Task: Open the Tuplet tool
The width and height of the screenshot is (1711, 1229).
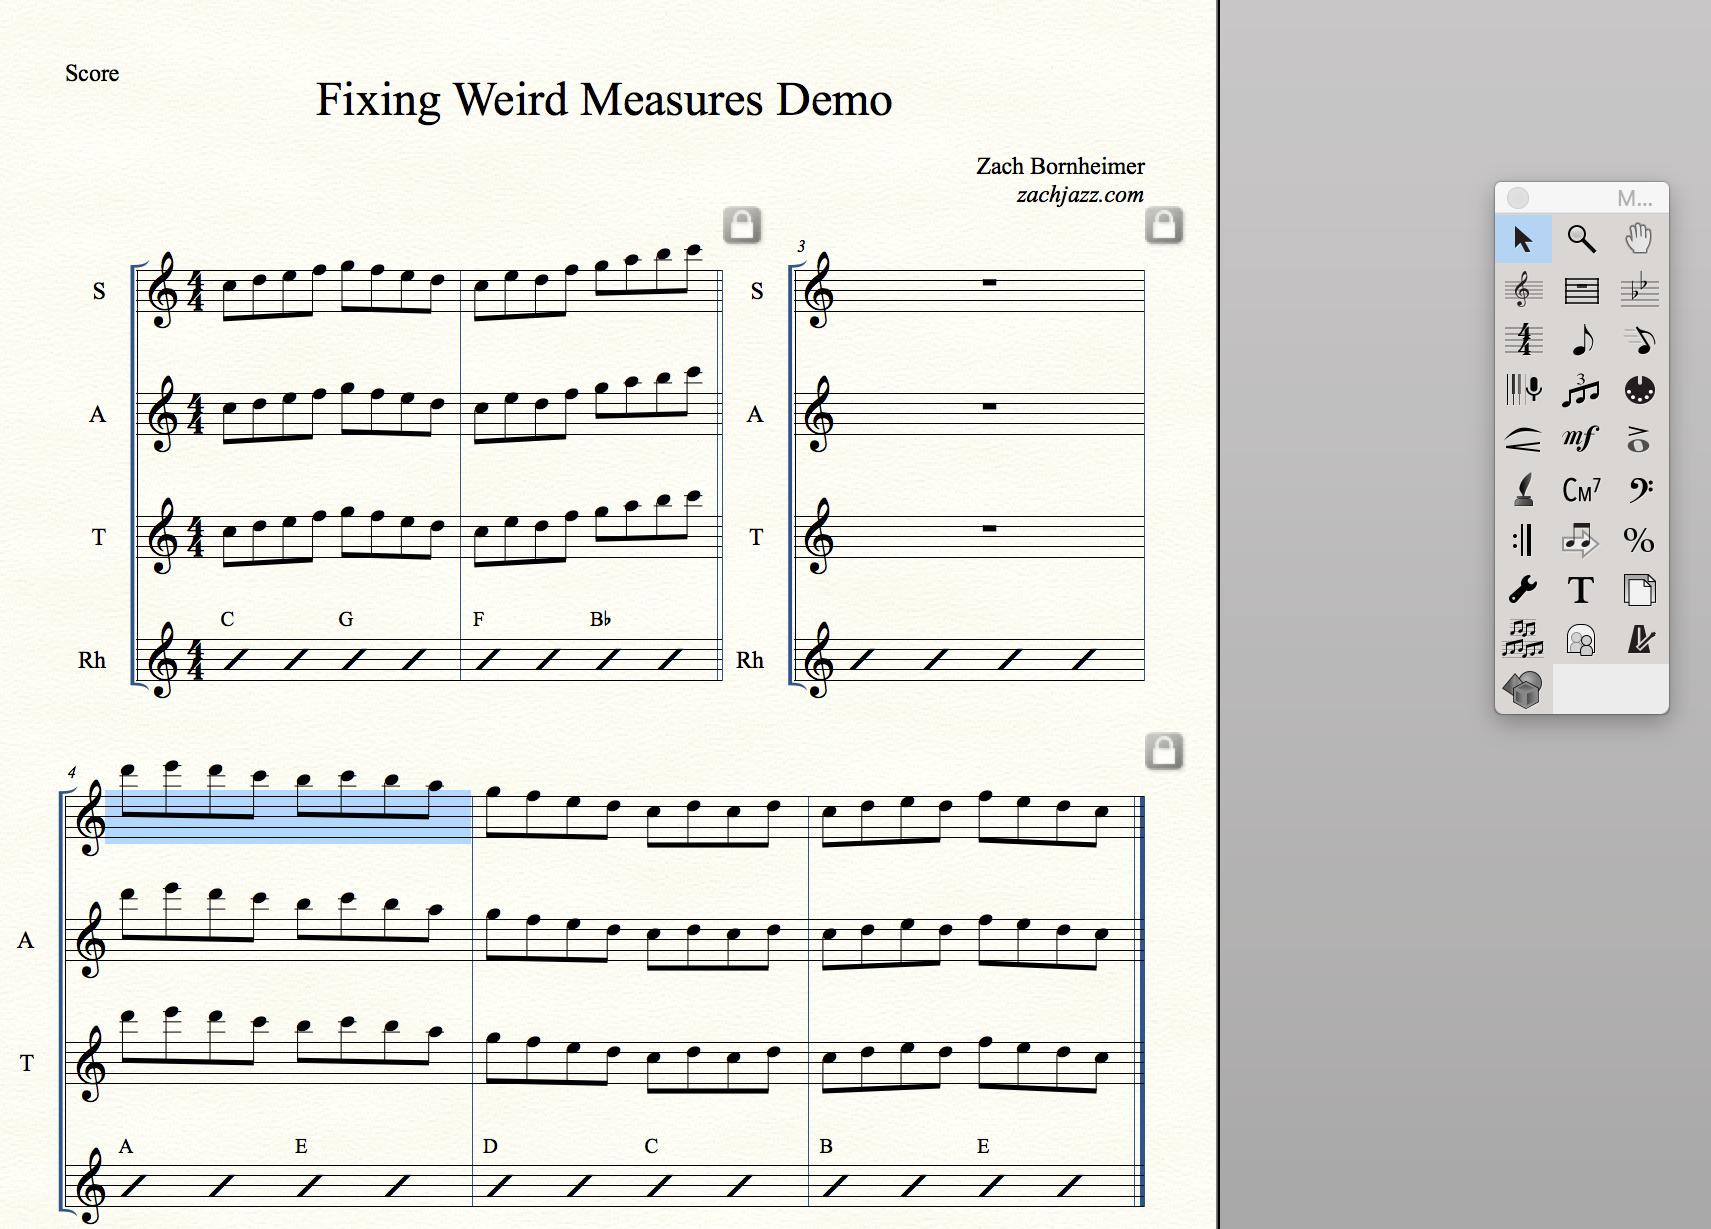Action: pyautogui.click(x=1581, y=390)
